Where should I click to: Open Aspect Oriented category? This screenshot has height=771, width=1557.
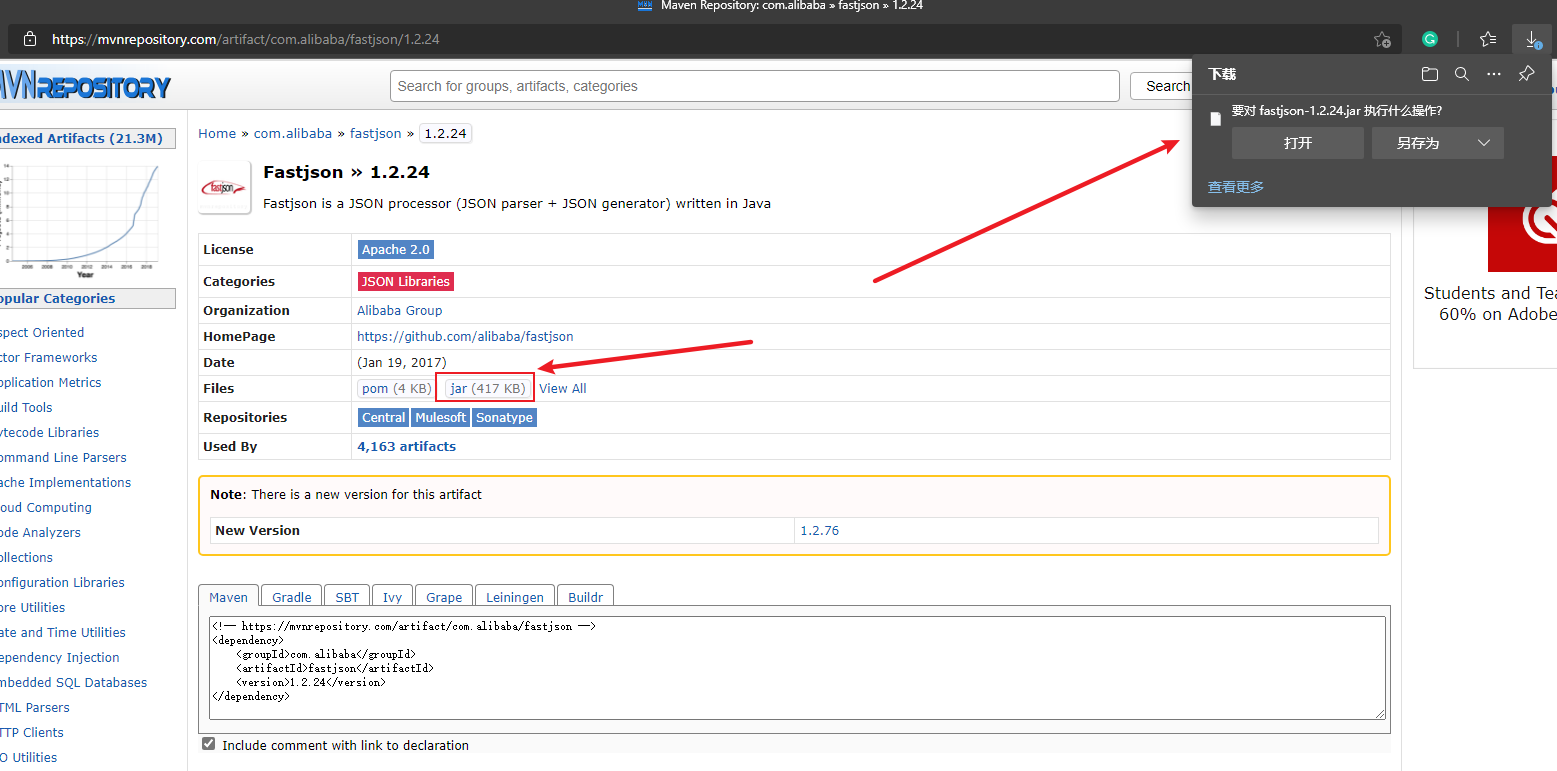point(42,333)
